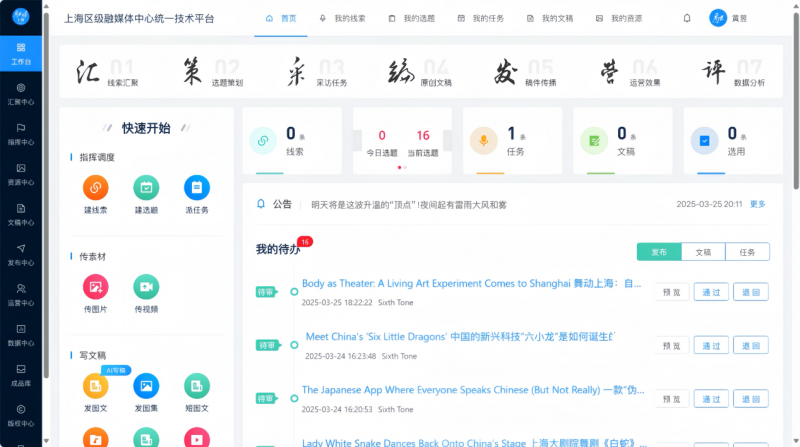Switch to the 首页 top tab

[281, 18]
